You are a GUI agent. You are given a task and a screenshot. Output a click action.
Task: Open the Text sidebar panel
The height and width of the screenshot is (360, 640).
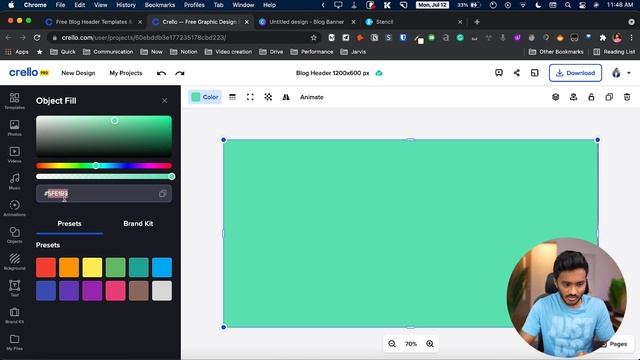coord(14,288)
